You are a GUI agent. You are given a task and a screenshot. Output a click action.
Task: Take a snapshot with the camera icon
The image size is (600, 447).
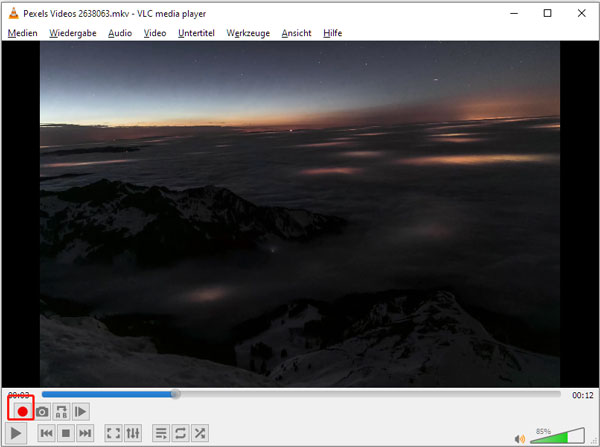(42, 411)
